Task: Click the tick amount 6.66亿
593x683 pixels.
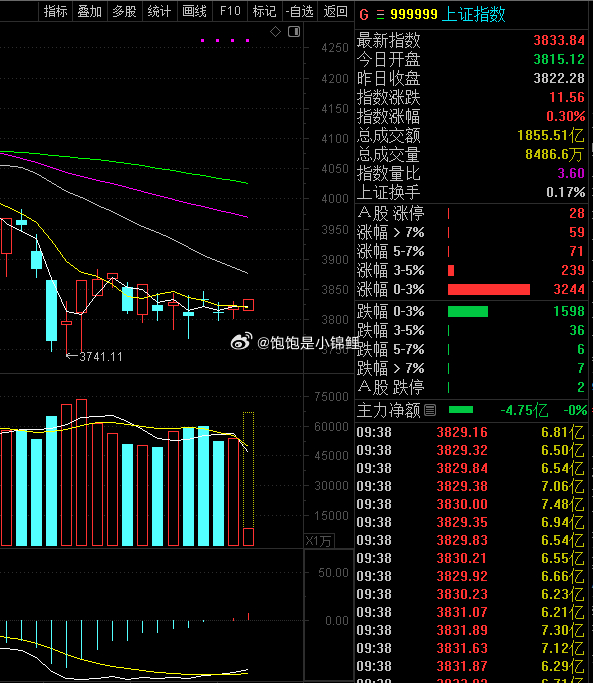Action: tap(563, 576)
